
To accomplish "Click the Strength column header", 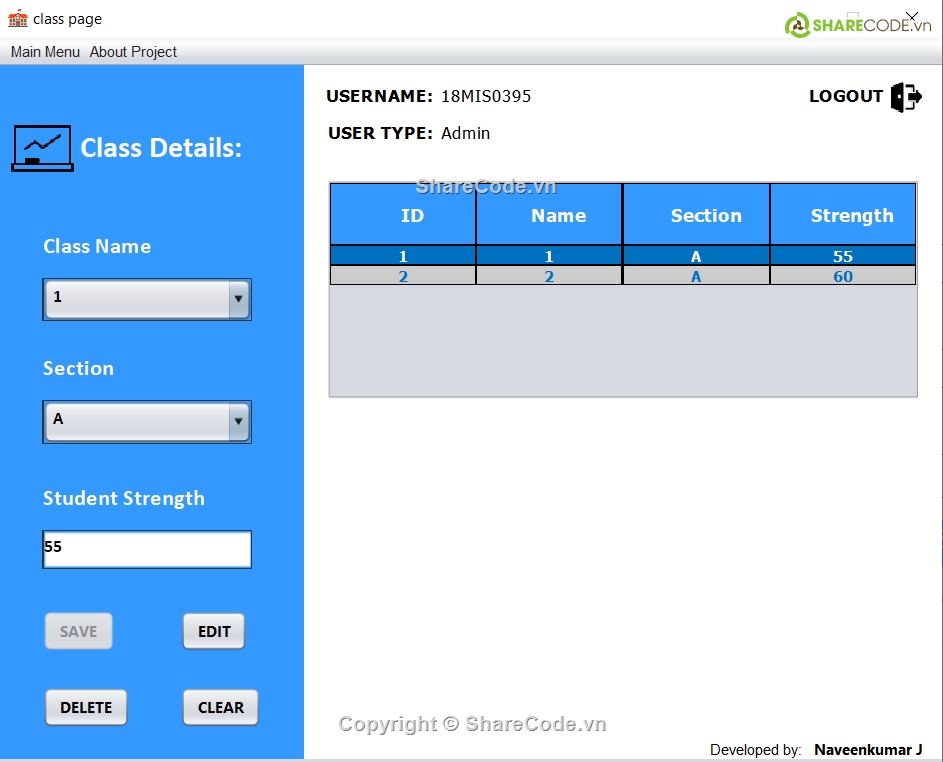I will coord(843,215).
